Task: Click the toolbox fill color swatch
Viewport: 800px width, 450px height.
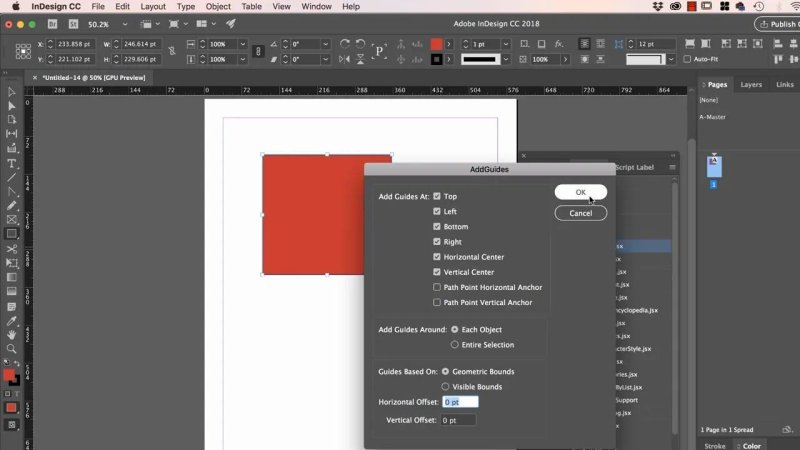Action: pyautogui.click(x=9, y=375)
